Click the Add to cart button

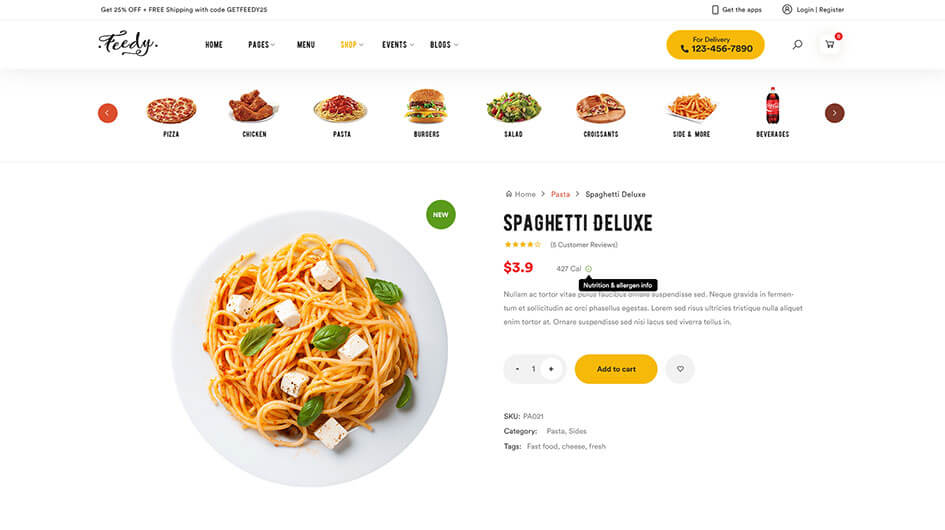click(616, 369)
